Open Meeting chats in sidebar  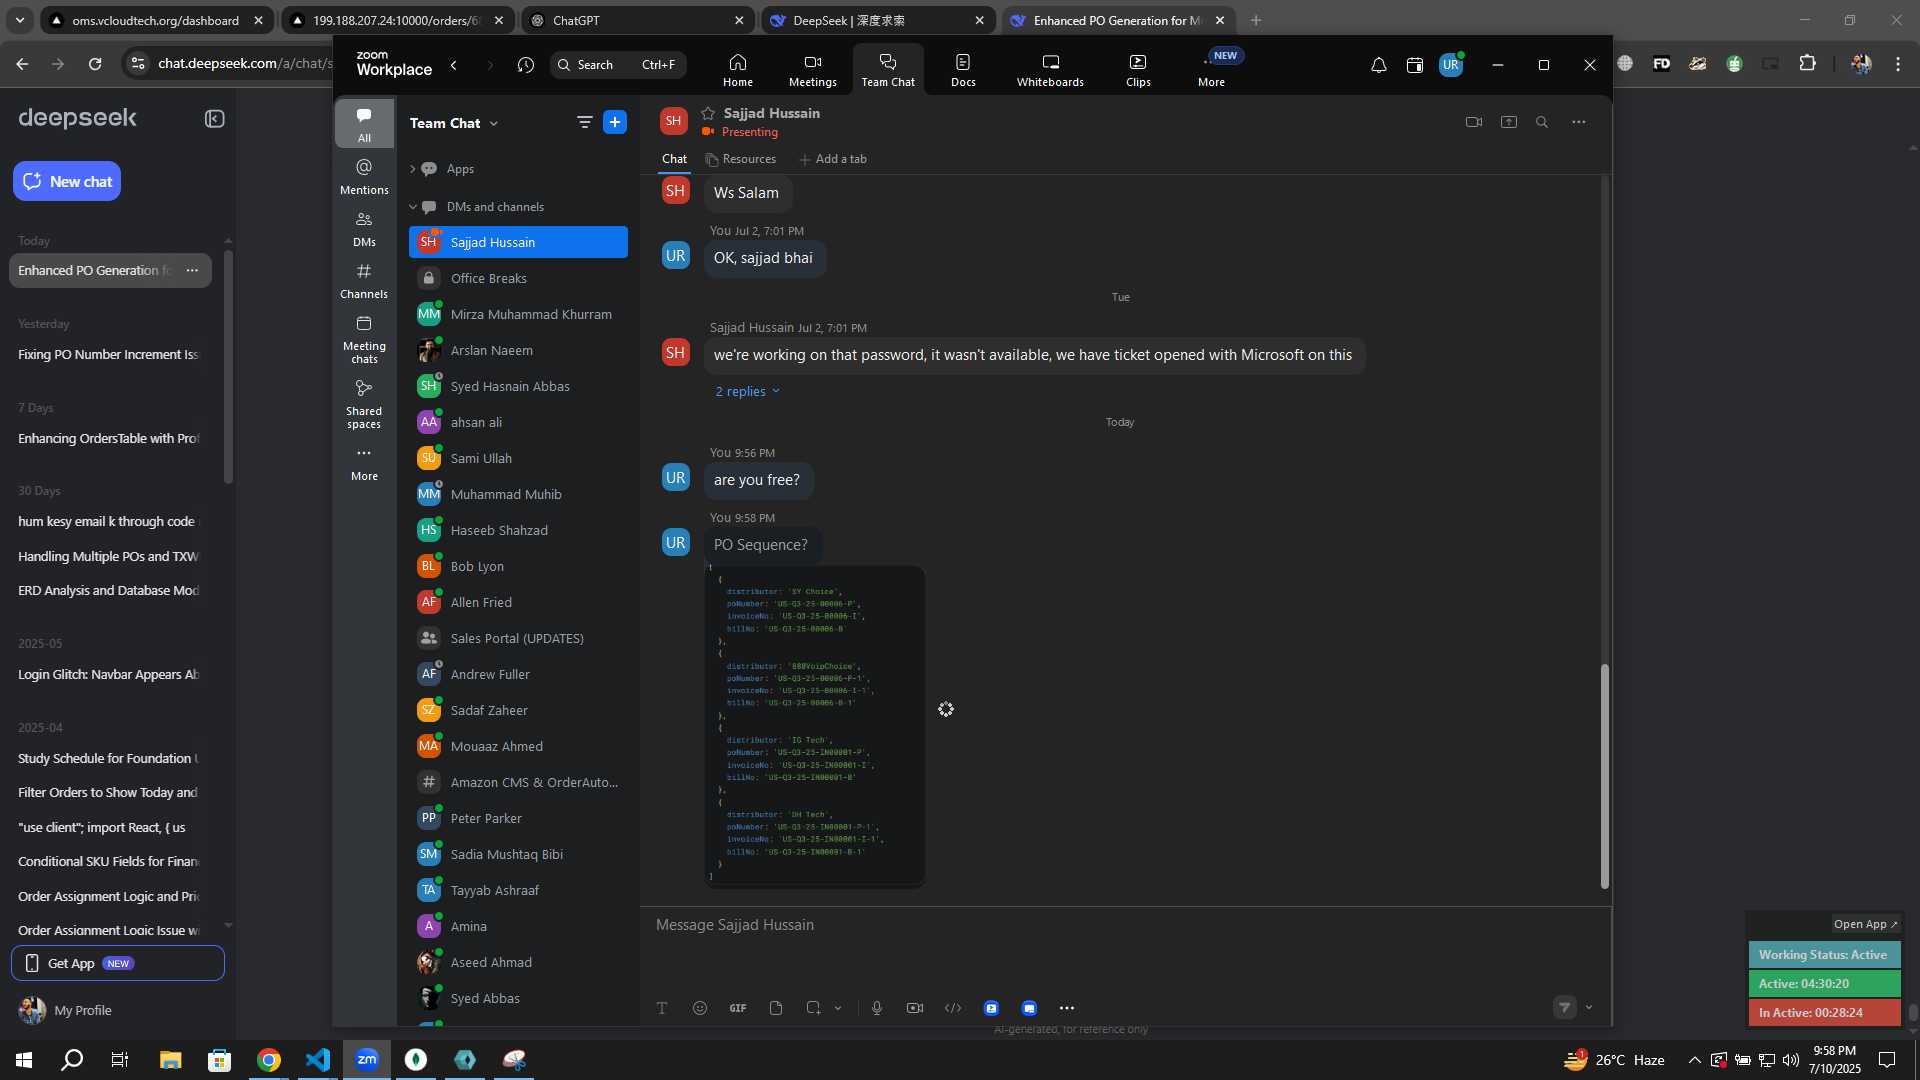pyautogui.click(x=364, y=339)
